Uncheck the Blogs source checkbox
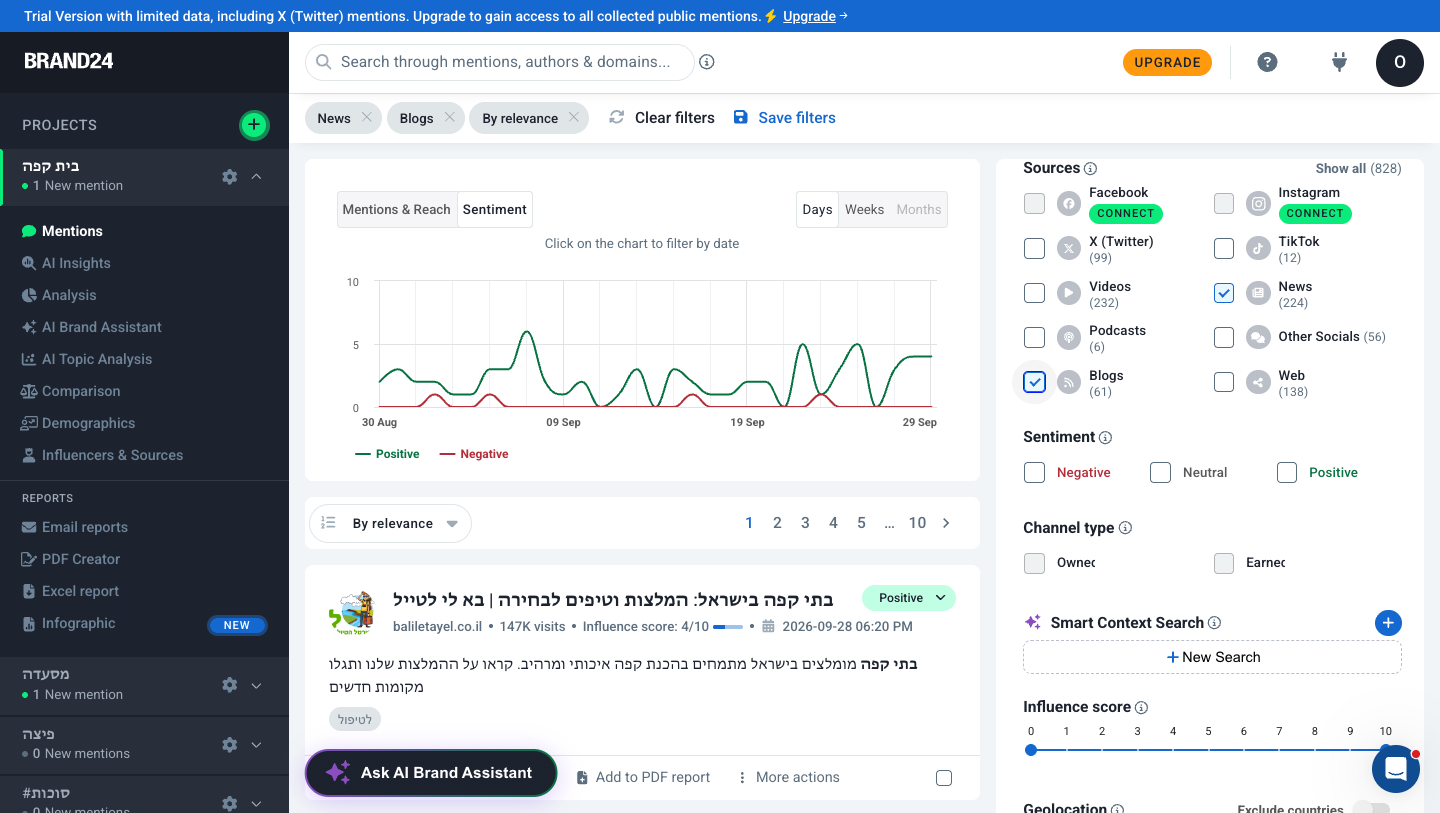The width and height of the screenshot is (1440, 813). (1034, 382)
